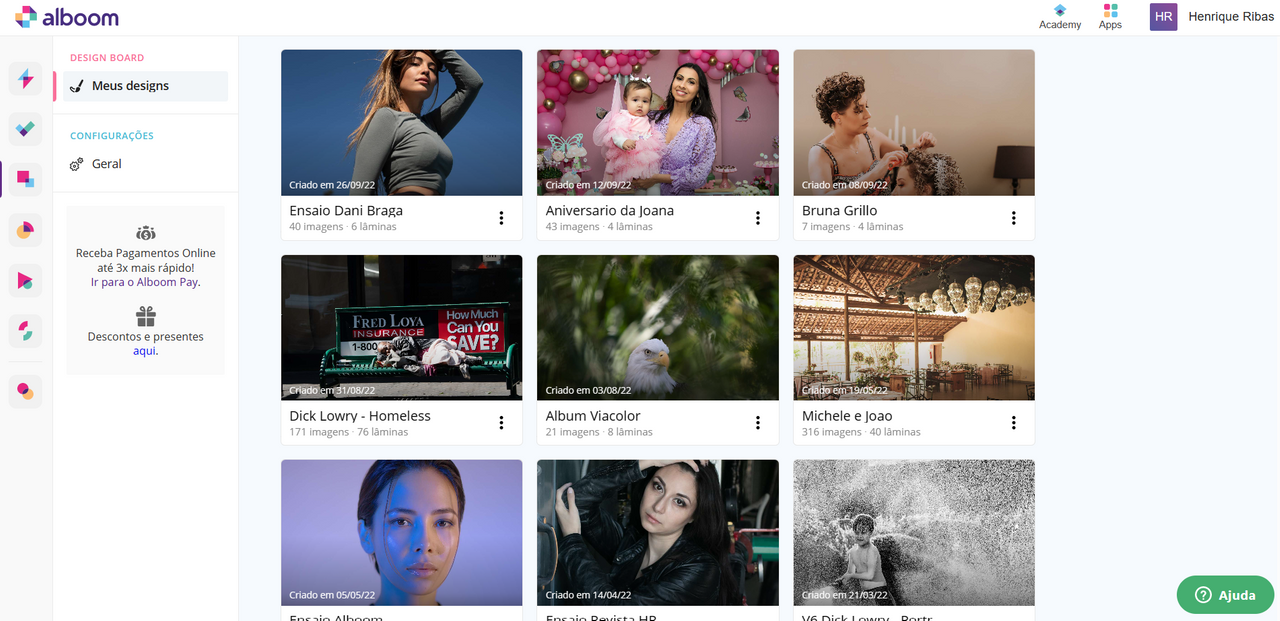Screen dimensions: 1280x621
Task: Select Meus designs in the side menu
Action: 130,86
